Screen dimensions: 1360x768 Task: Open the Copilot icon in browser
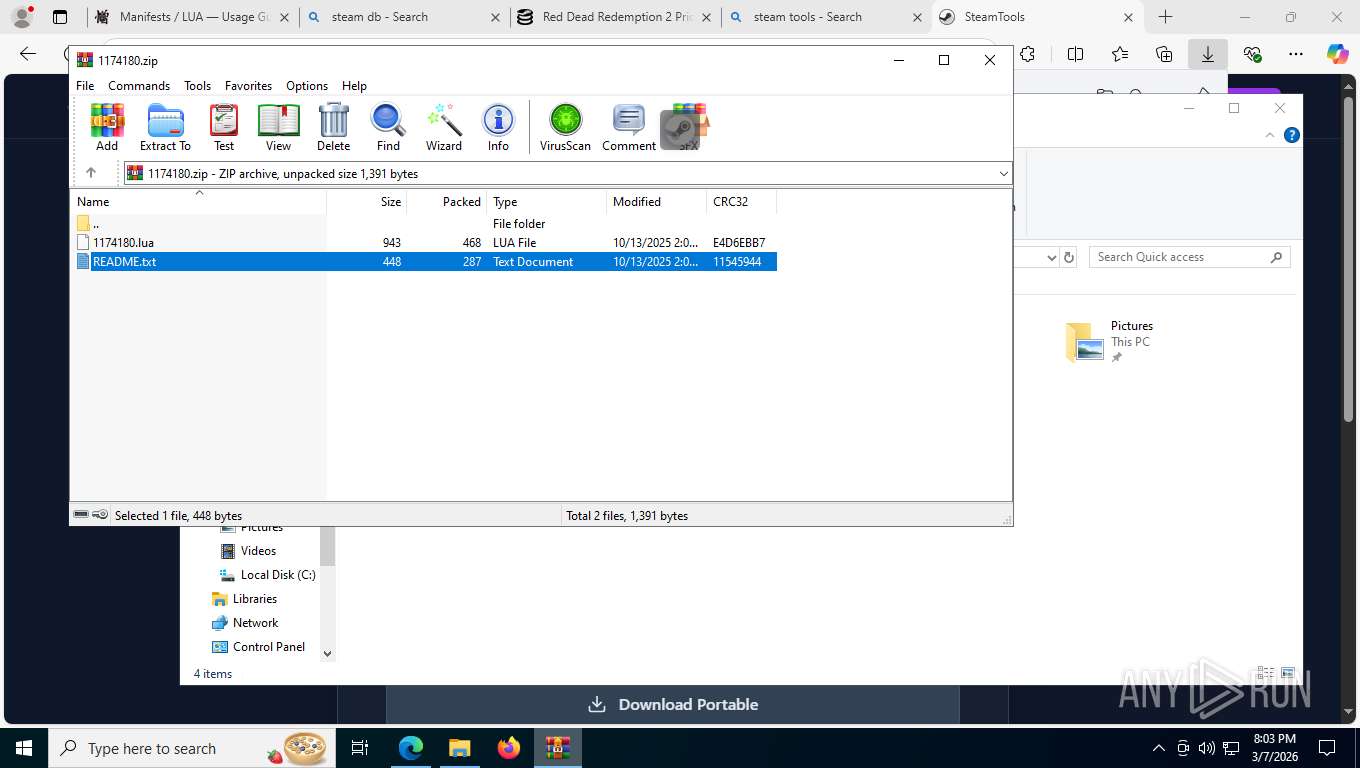[1337, 54]
